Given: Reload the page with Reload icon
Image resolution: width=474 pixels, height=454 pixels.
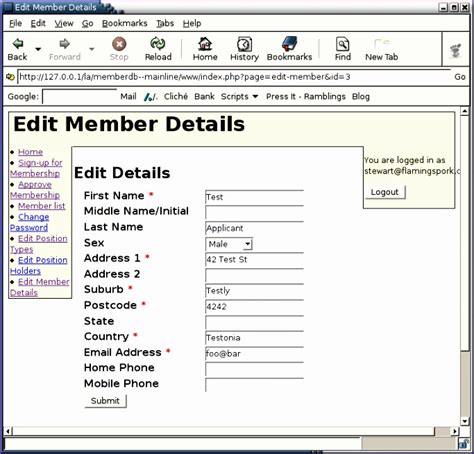Looking at the screenshot, I should 158,44.
